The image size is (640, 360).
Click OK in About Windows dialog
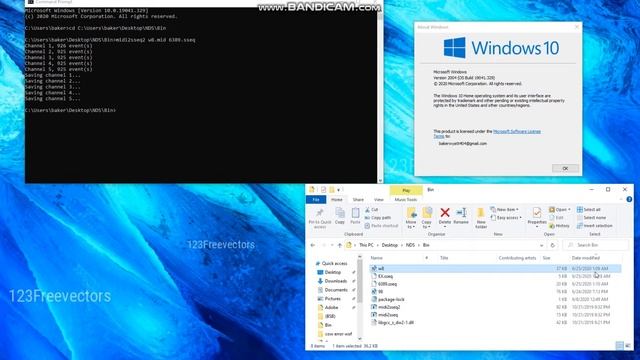click(x=565, y=168)
